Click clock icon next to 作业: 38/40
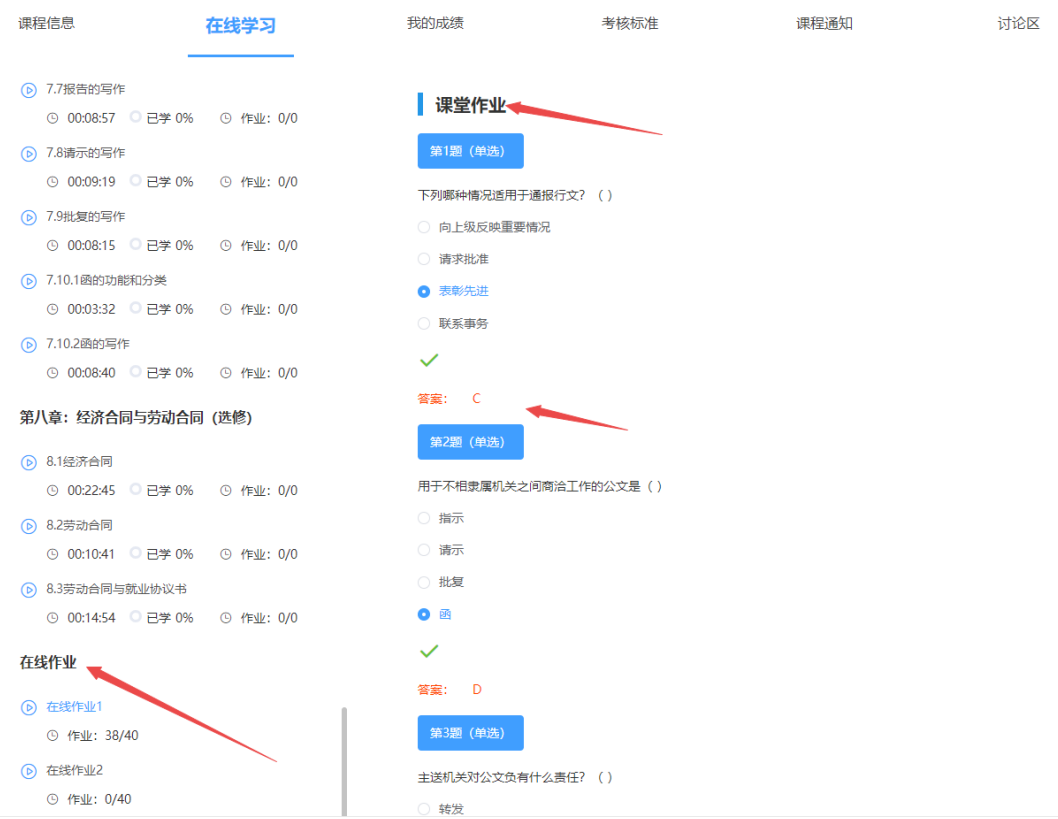This screenshot has width=1058, height=819. (x=52, y=735)
